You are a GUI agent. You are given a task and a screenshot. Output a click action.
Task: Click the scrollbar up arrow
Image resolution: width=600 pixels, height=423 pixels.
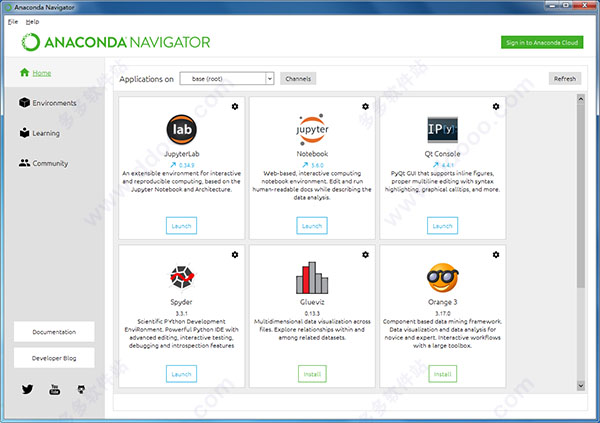click(x=580, y=99)
